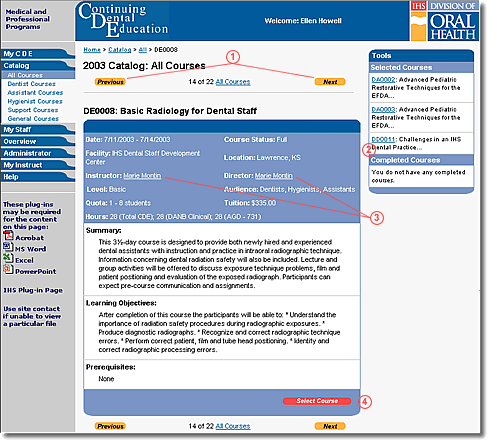Screen dimensions: 488x441
Task: Click Medical and Professional Programs header
Action: 28,19
